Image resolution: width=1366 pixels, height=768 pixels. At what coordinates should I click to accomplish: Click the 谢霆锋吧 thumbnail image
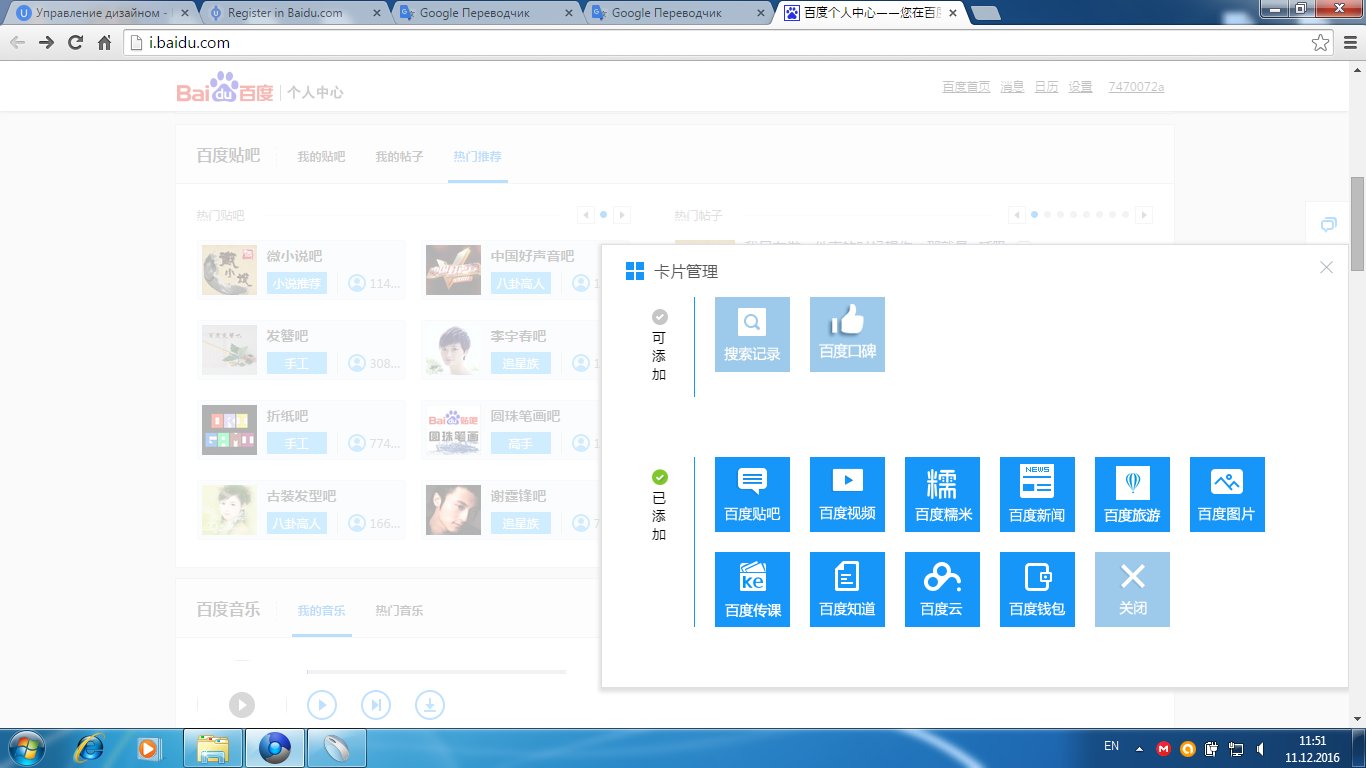pyautogui.click(x=453, y=510)
